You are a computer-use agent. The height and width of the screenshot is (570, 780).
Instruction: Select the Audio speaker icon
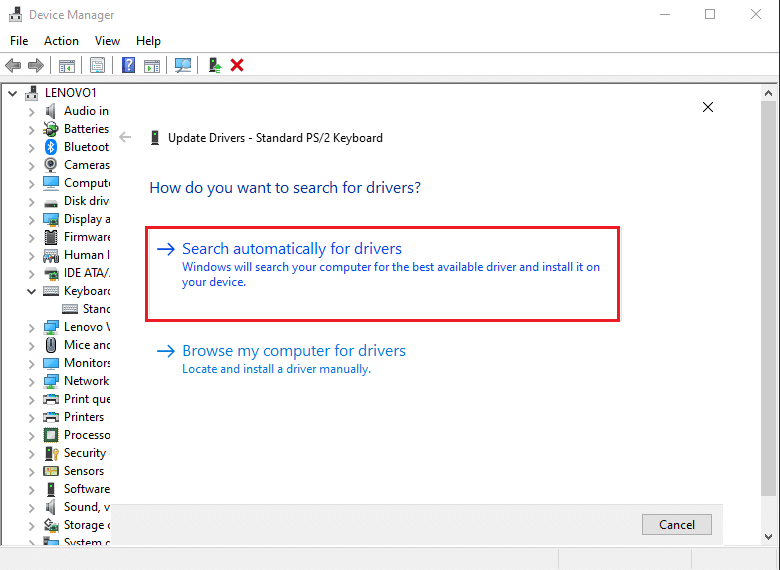(50, 110)
